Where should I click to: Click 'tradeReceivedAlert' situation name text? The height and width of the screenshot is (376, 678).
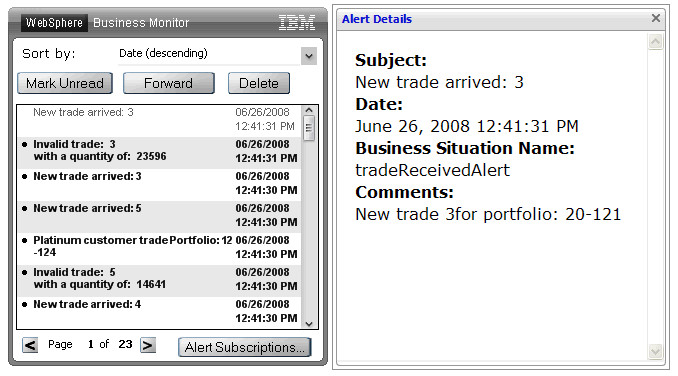click(x=432, y=170)
